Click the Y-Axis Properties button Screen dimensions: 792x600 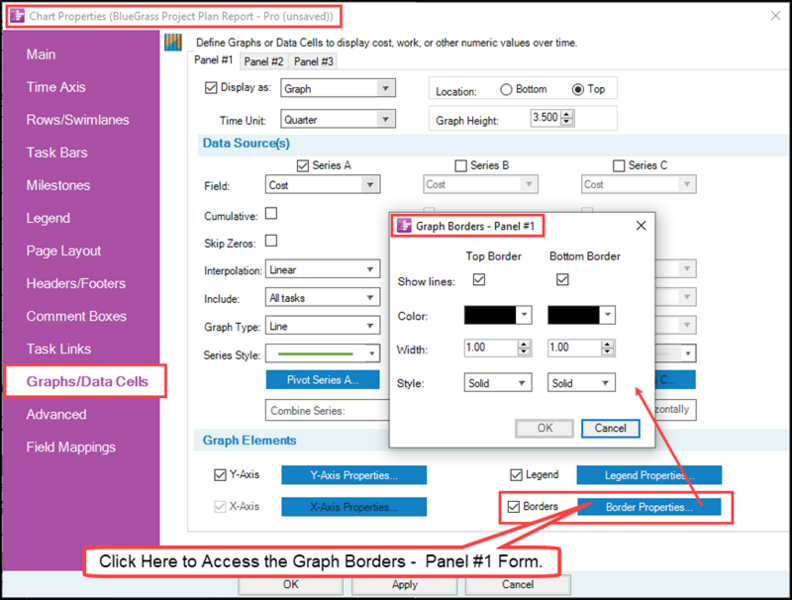(x=354, y=475)
